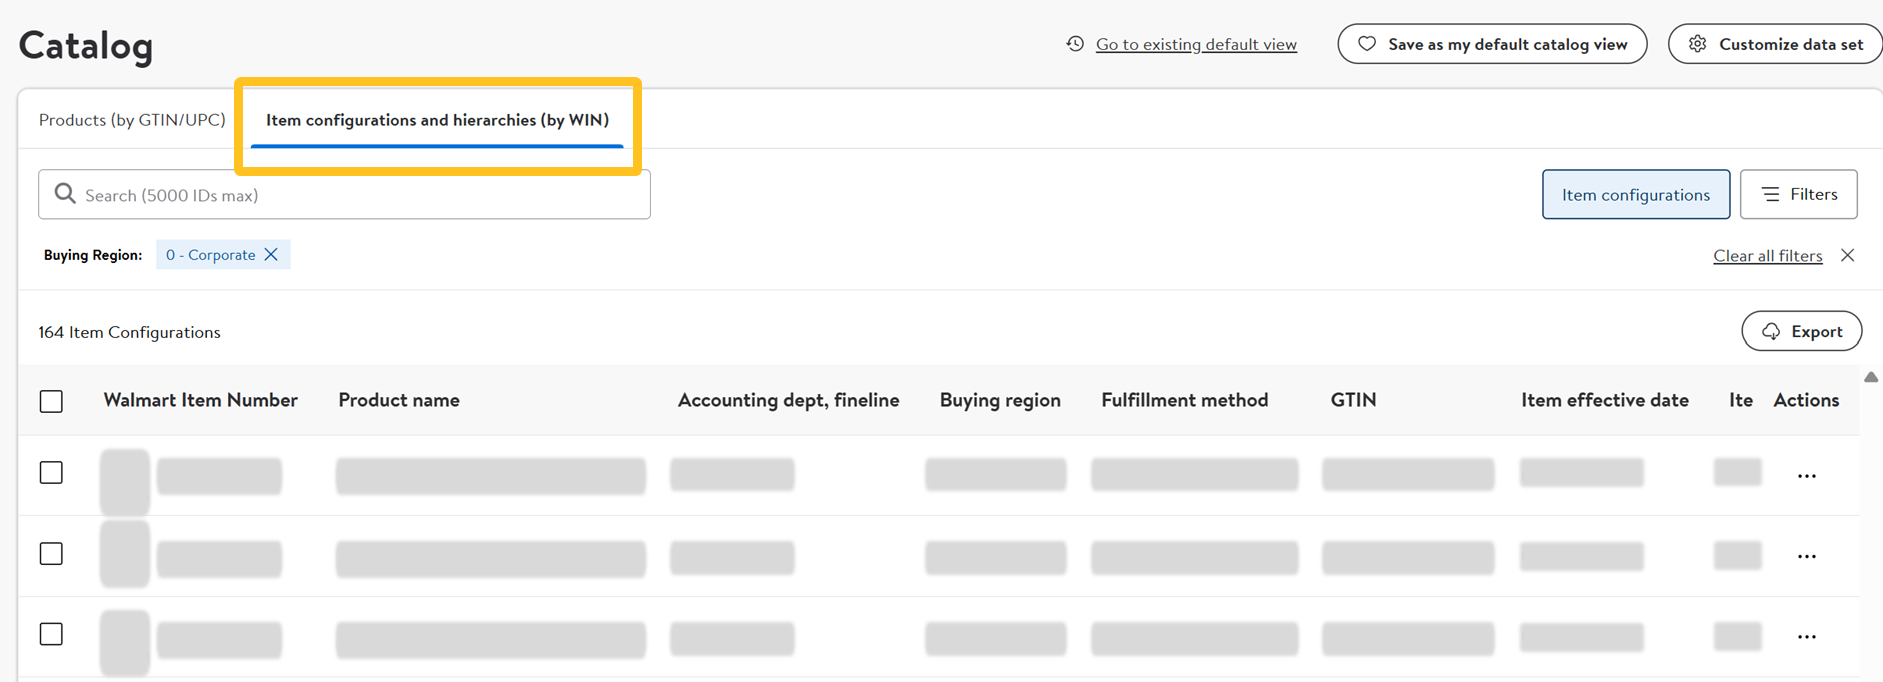Click the Item configurations button
This screenshot has width=1883, height=682.
[1635, 194]
